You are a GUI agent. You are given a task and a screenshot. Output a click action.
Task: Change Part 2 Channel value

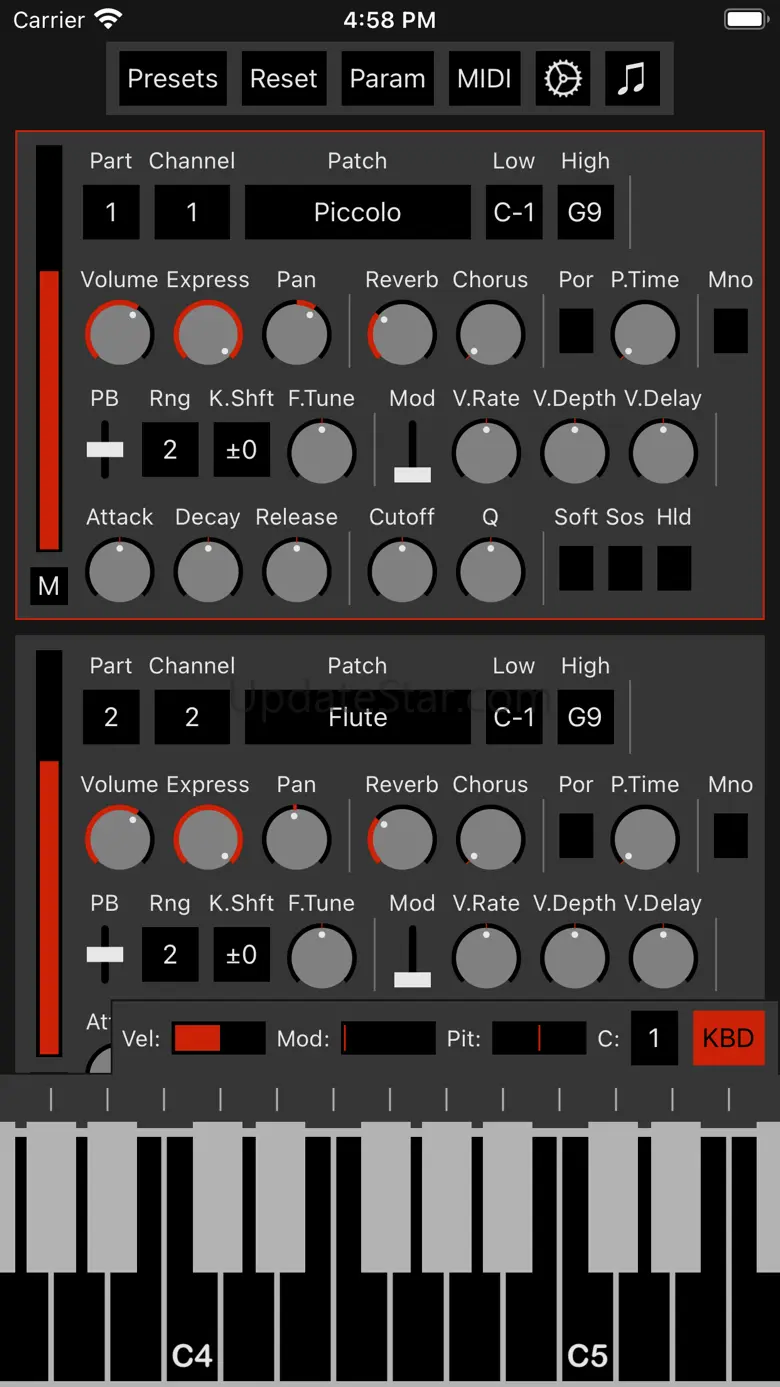coord(192,717)
